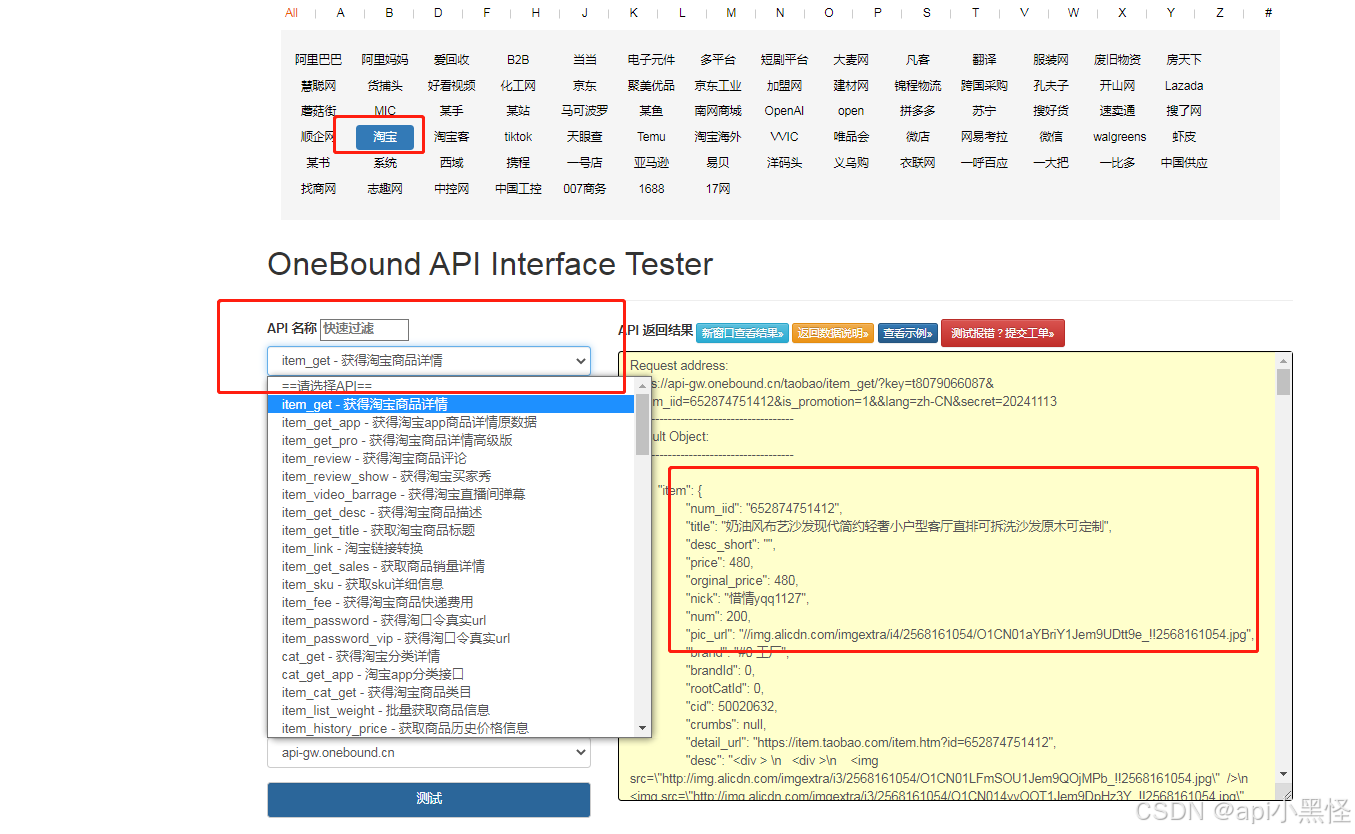Open walgreens platform link
This screenshot has height=834, width=1355.
click(x=1119, y=137)
